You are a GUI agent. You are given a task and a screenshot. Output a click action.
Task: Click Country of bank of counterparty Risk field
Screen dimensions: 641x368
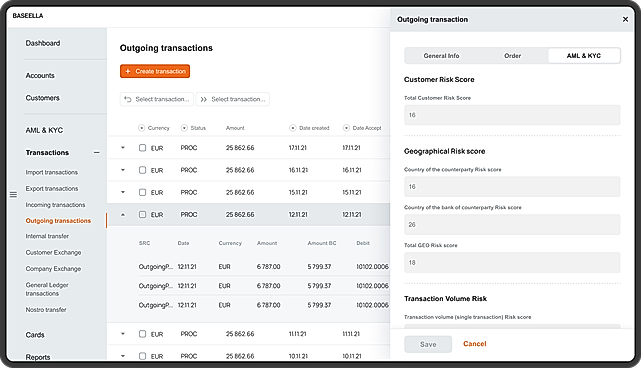pyautogui.click(x=512, y=224)
